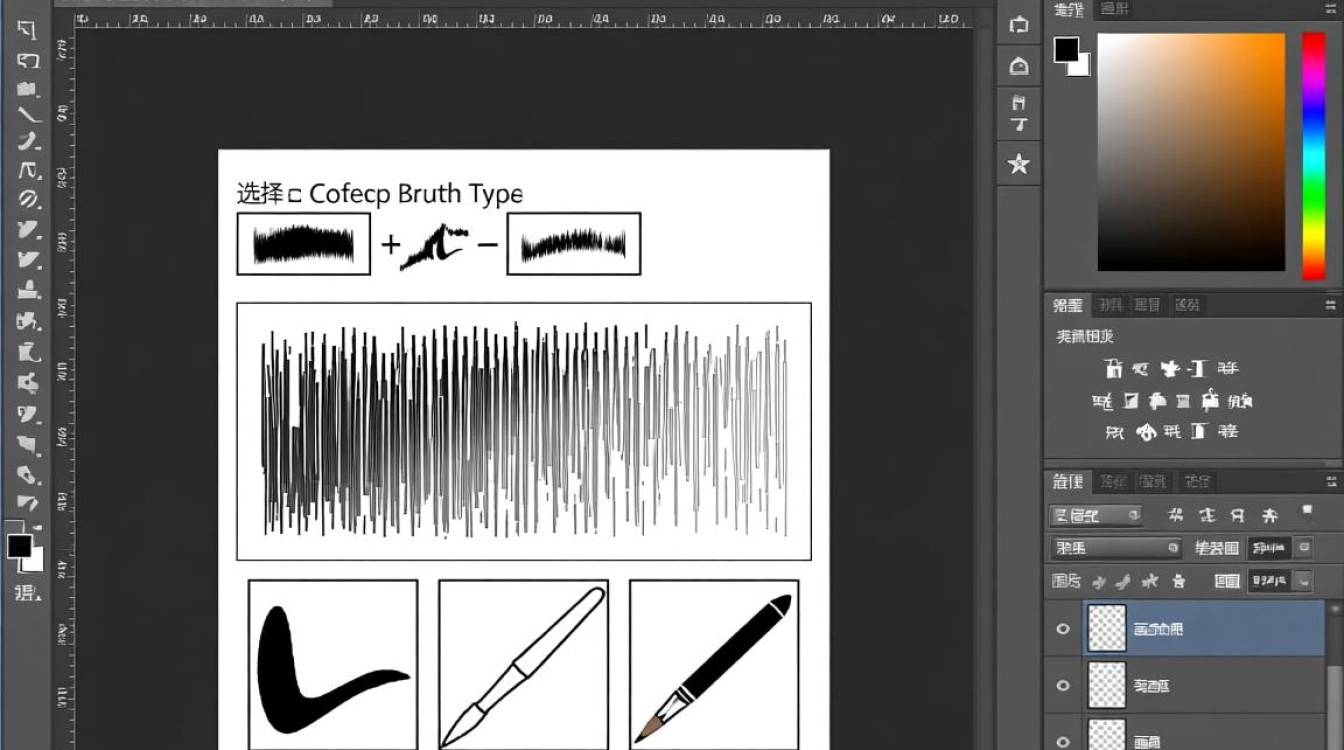This screenshot has height=750, width=1344.
Task: Pick a shade in the orange color field
Action: [x=1191, y=152]
